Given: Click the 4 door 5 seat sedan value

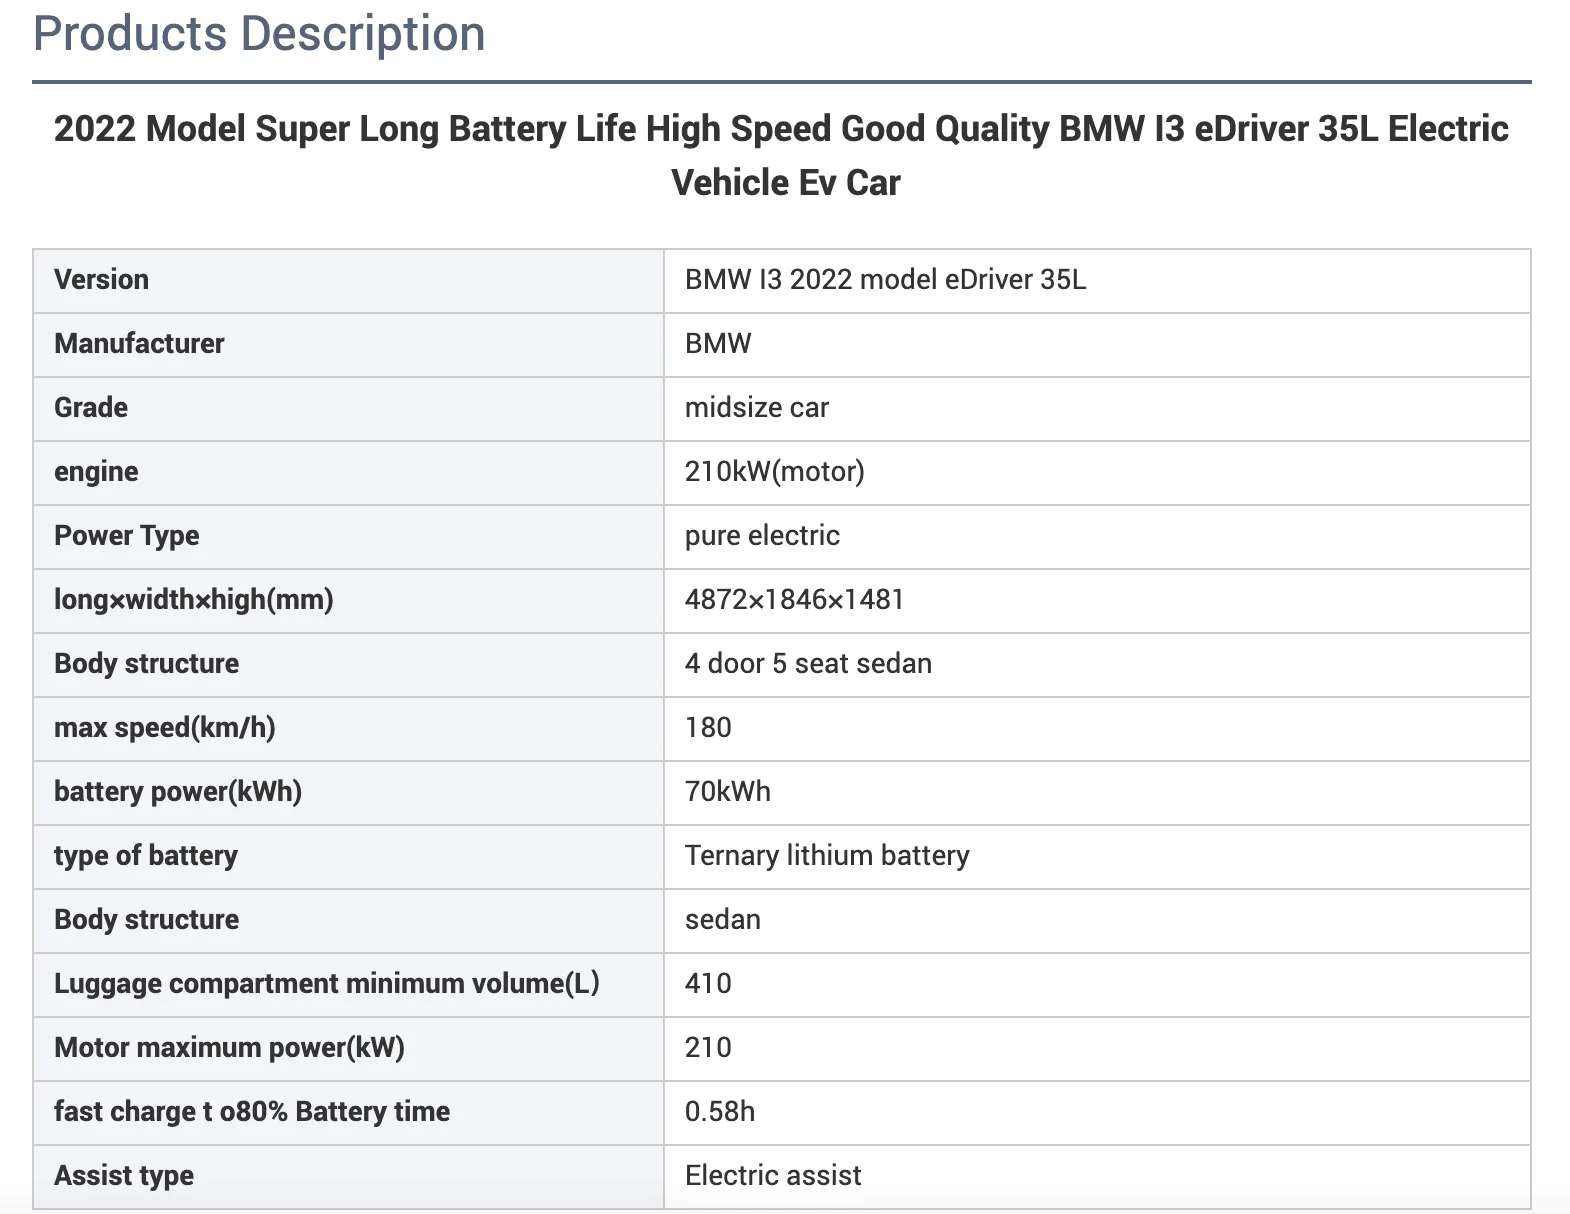Looking at the screenshot, I should [x=808, y=664].
